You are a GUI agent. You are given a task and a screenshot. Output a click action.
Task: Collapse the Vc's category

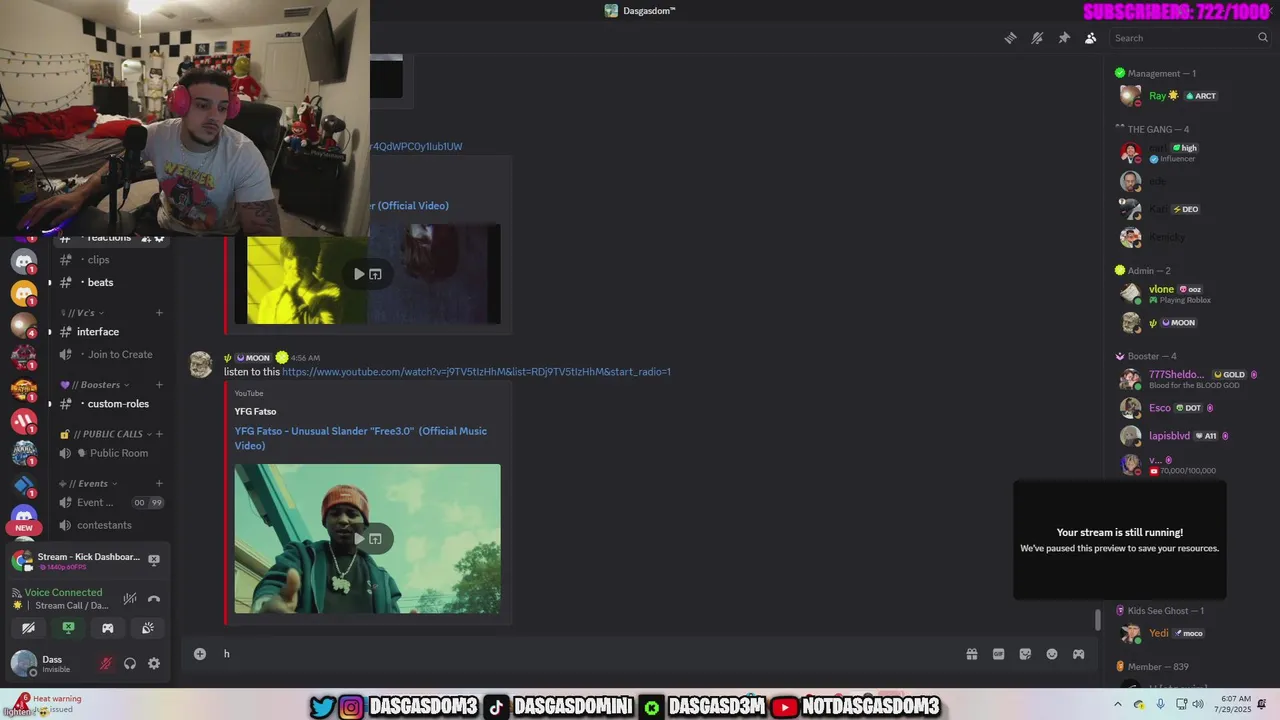click(x=83, y=313)
